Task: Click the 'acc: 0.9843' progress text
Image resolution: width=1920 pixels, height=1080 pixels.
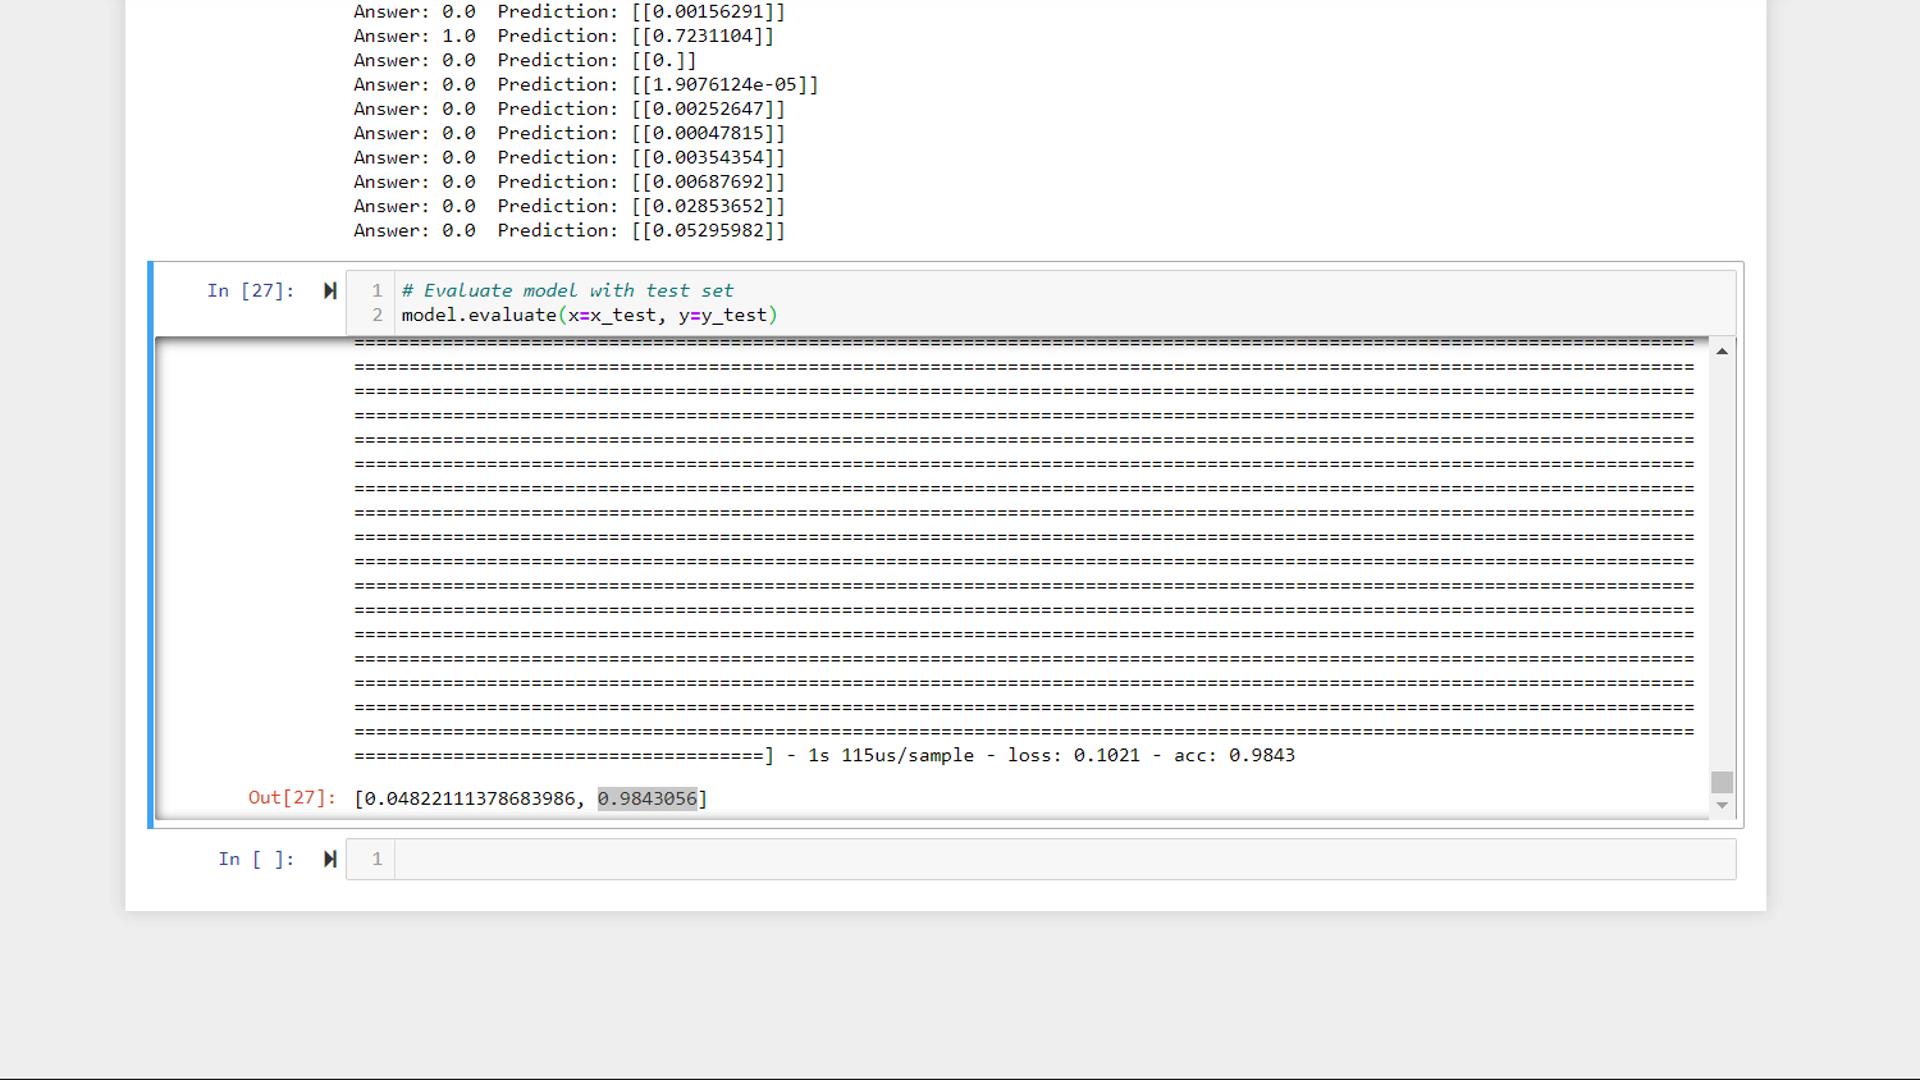Action: (1234, 755)
